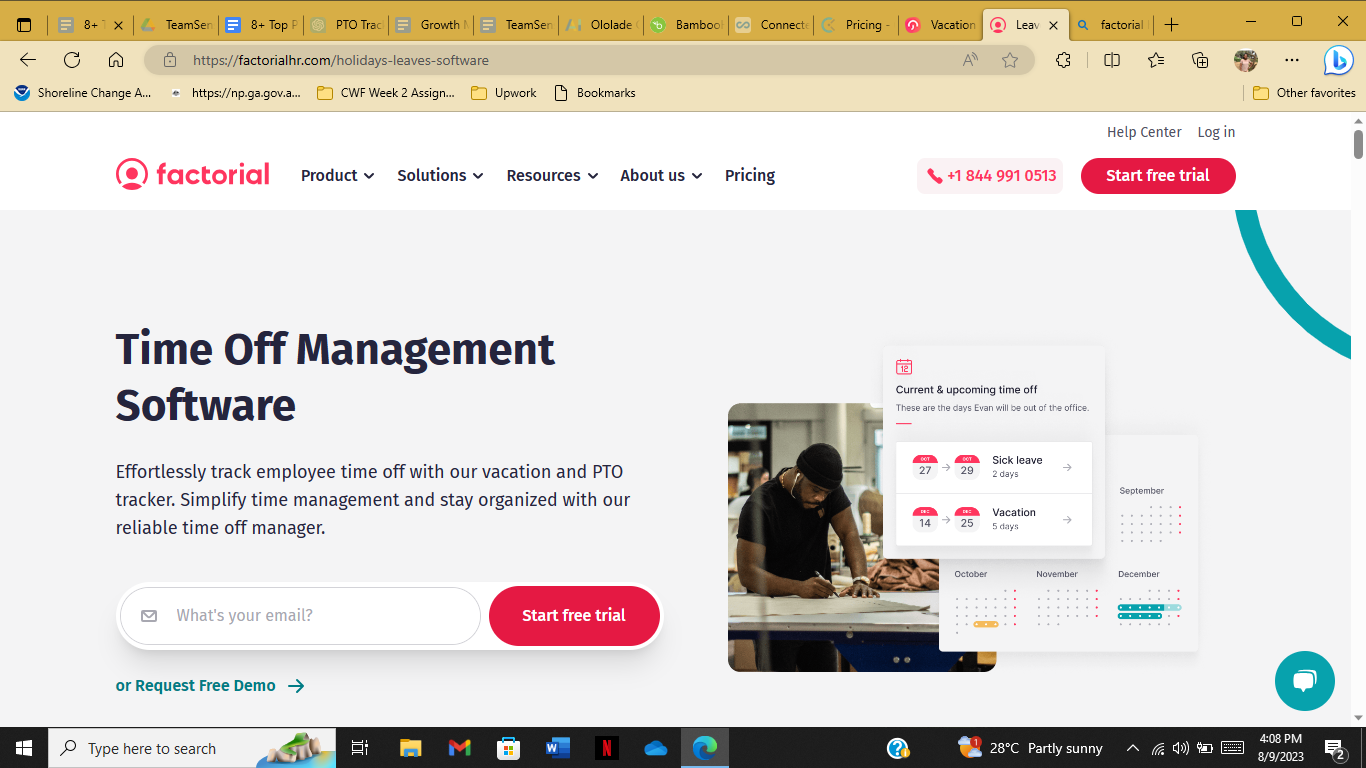
Task: Expand the Resources menu
Action: pos(552,175)
